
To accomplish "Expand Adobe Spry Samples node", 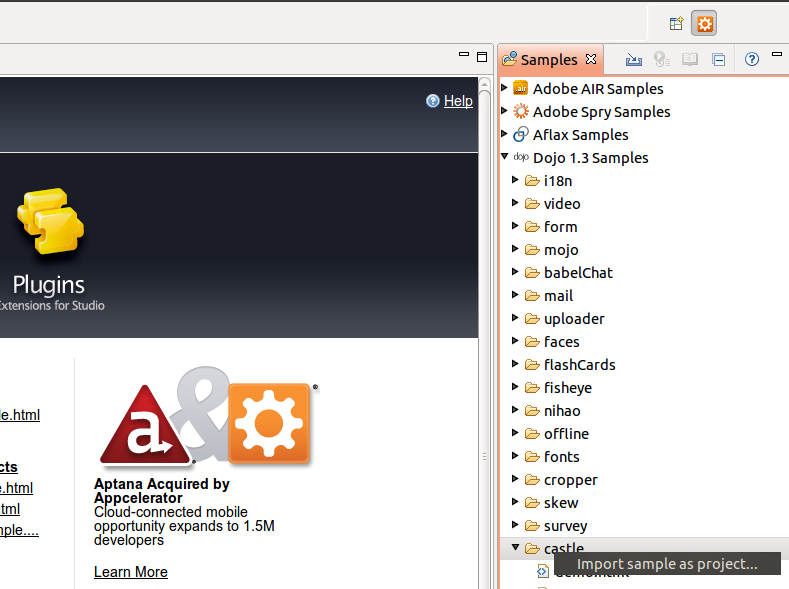I will coord(504,111).
